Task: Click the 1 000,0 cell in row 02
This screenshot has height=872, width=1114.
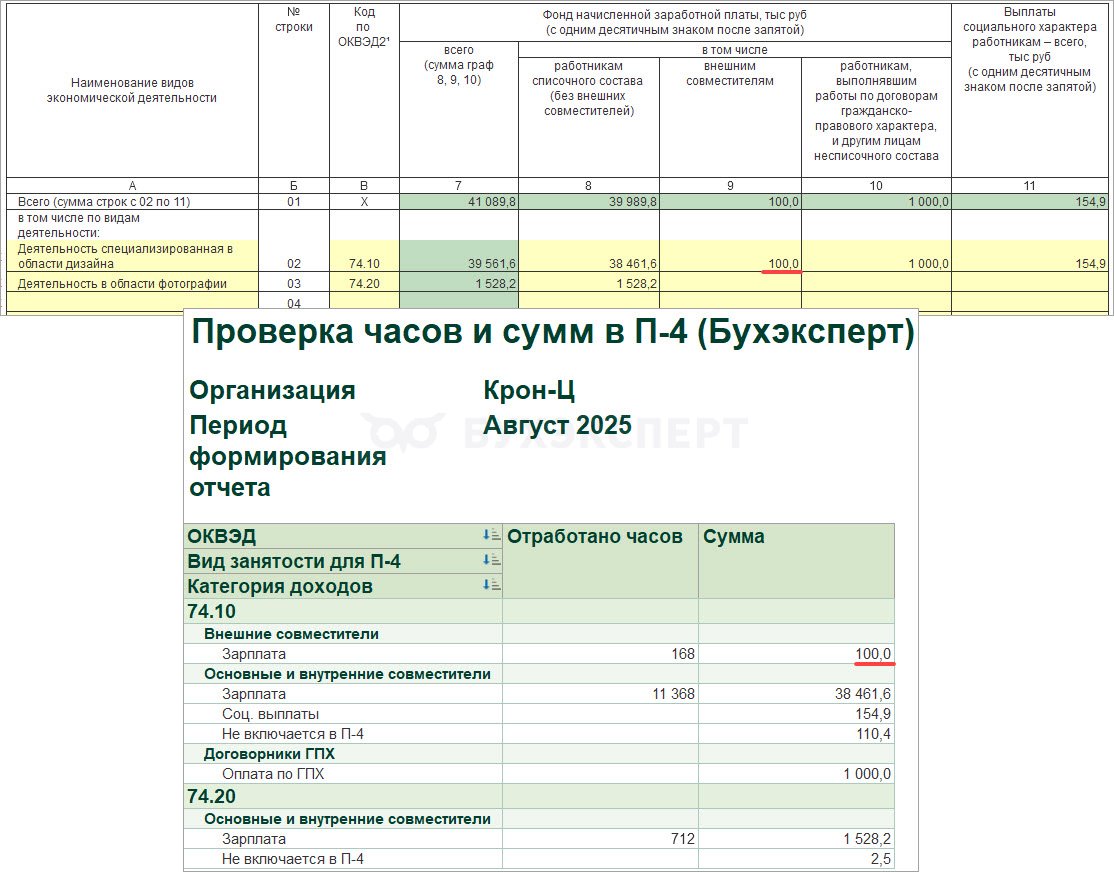Action: coord(877,255)
